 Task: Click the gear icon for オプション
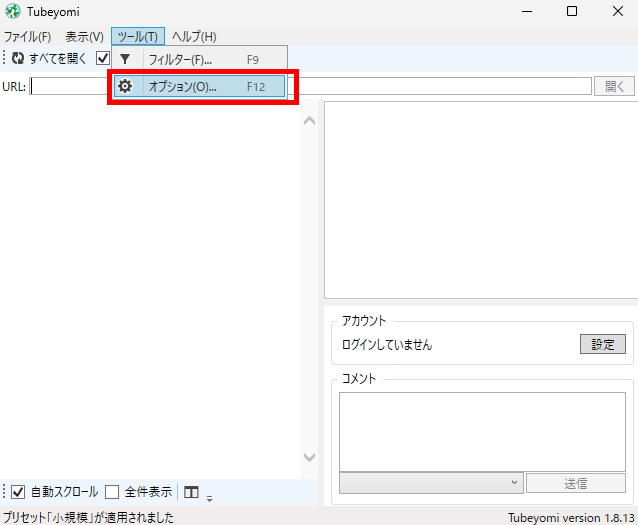pyautogui.click(x=125, y=86)
